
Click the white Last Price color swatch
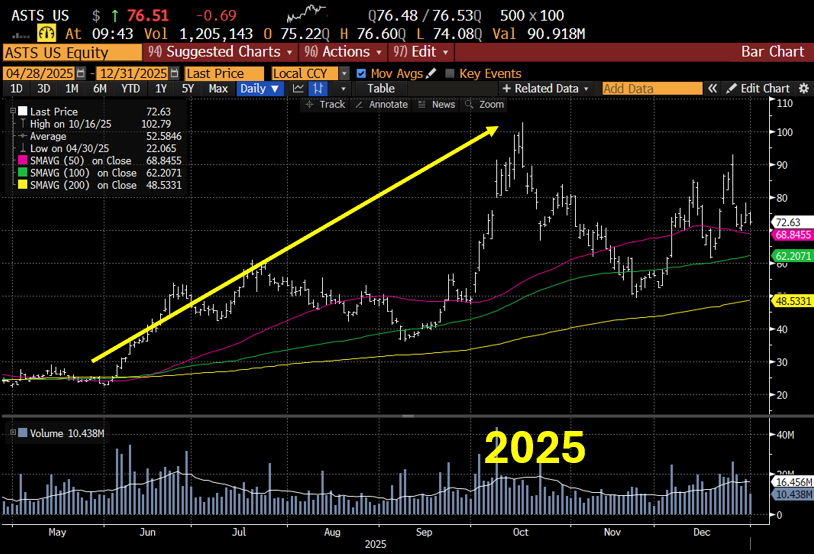click(x=22, y=111)
